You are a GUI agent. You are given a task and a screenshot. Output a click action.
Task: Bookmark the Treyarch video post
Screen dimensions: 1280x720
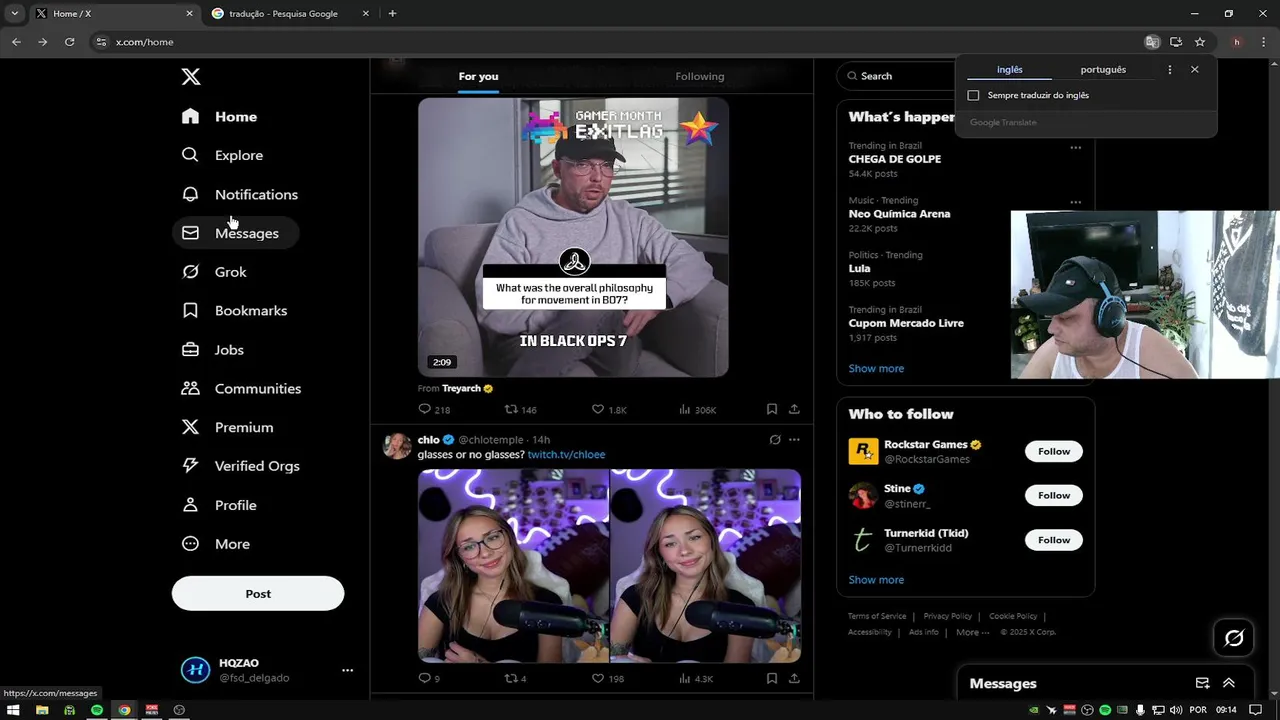(x=772, y=409)
